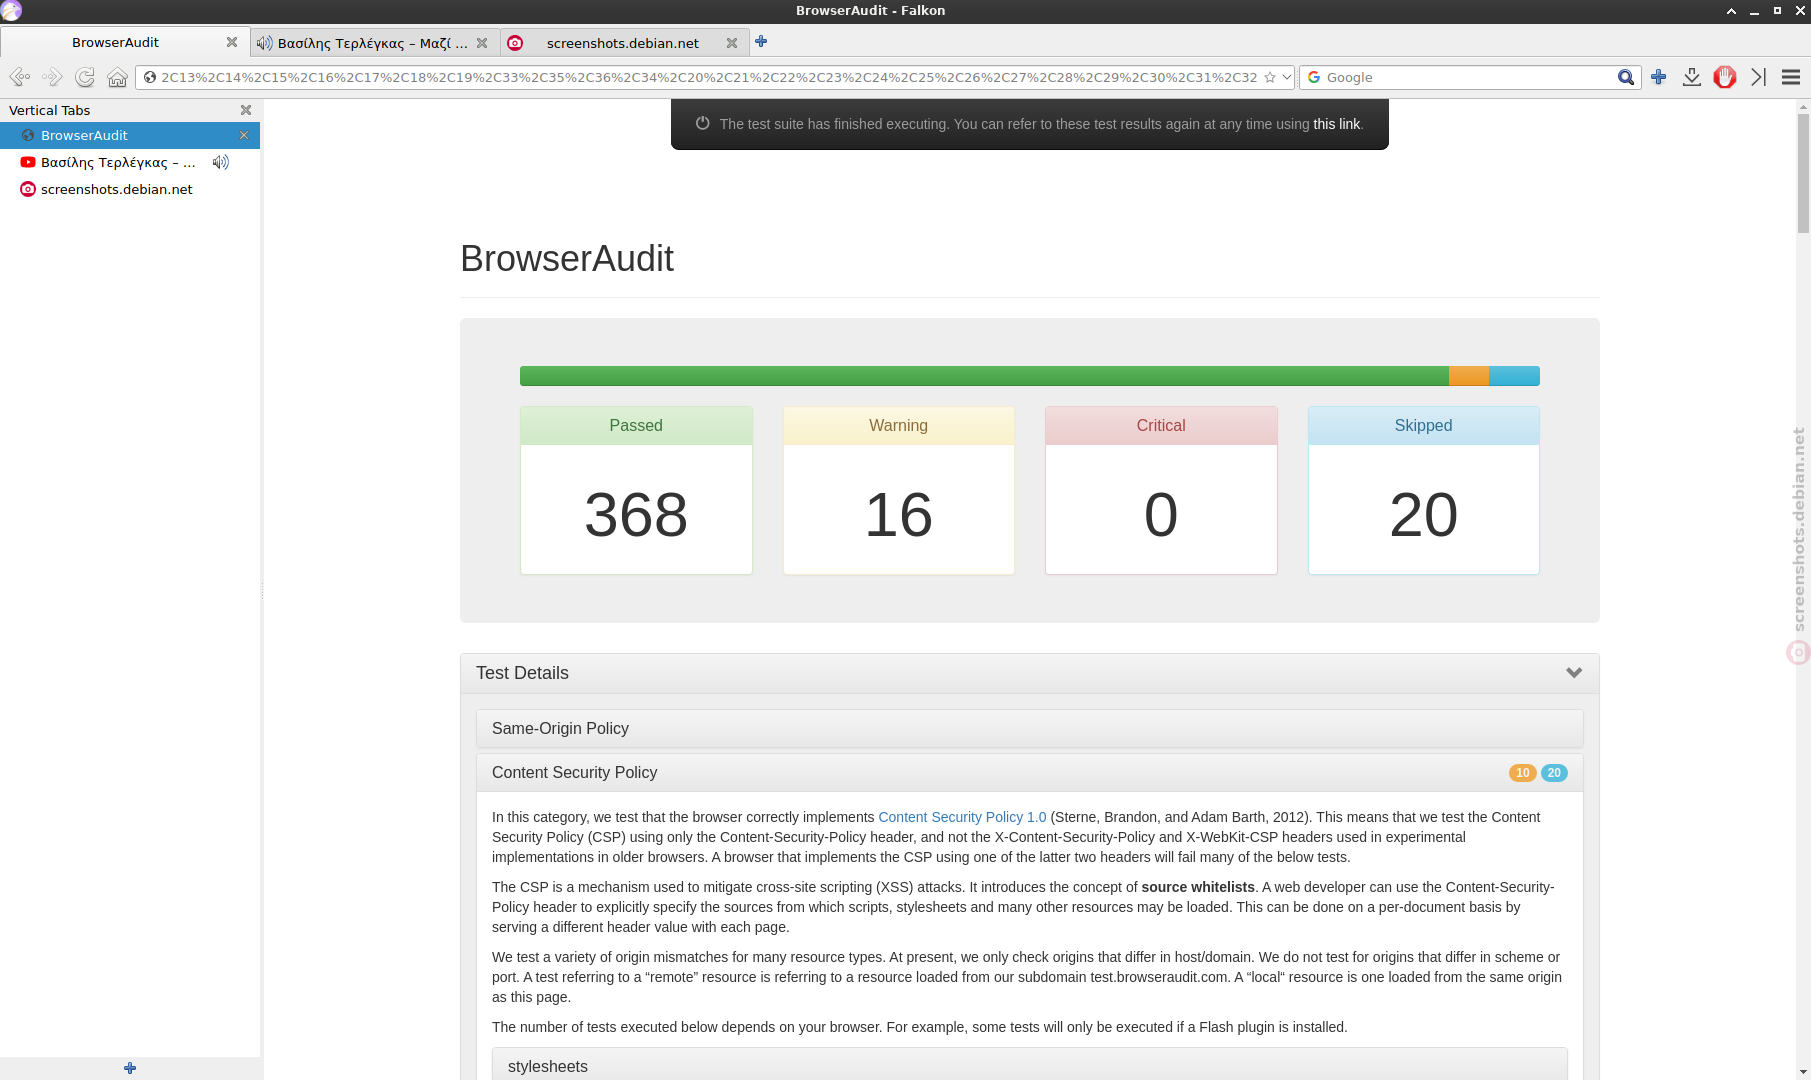Screen dimensions: 1811x1080
Task: Click blue skipped segment of progress bar
Action: coord(1515,376)
